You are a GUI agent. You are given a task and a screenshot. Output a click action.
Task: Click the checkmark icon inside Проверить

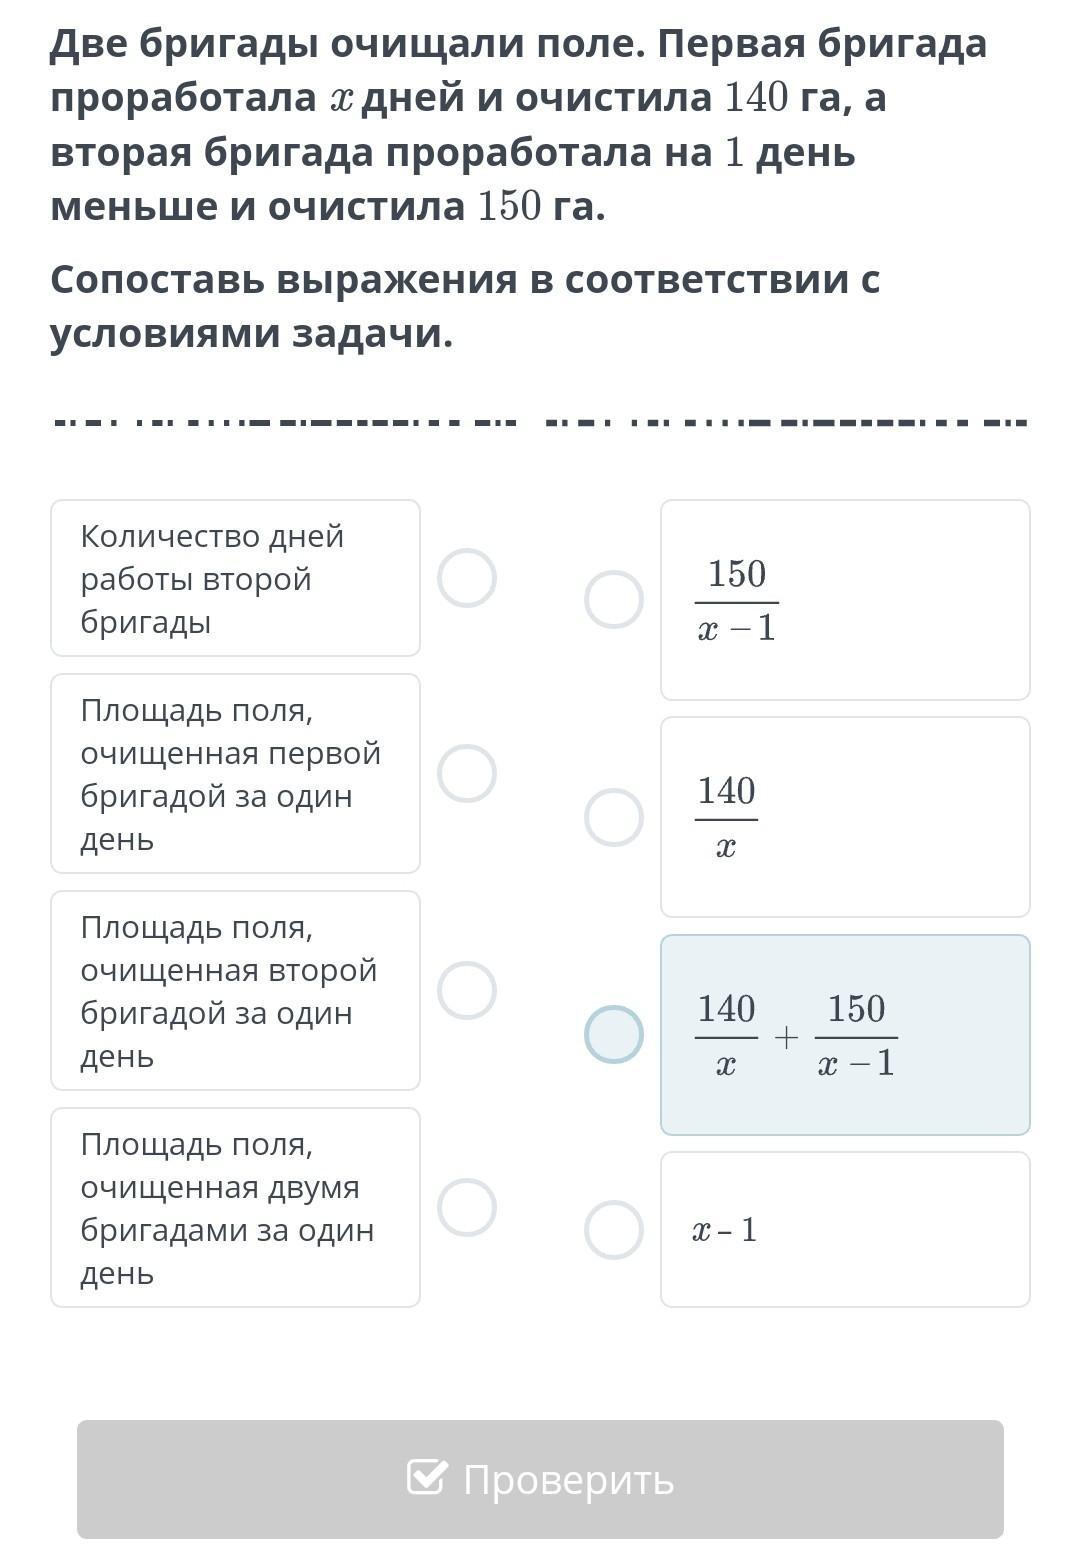[427, 1477]
